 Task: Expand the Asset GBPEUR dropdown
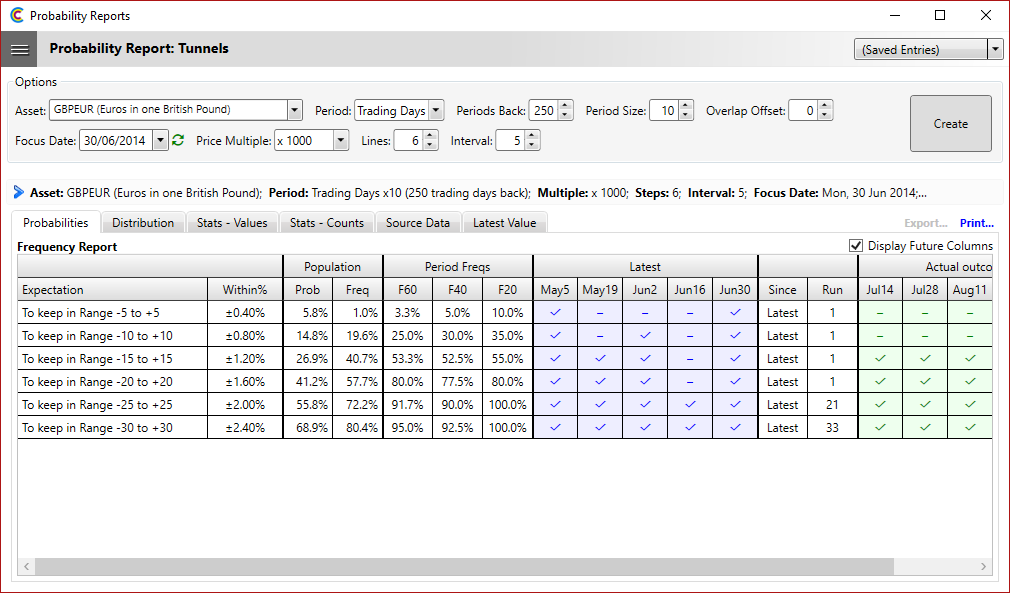294,111
